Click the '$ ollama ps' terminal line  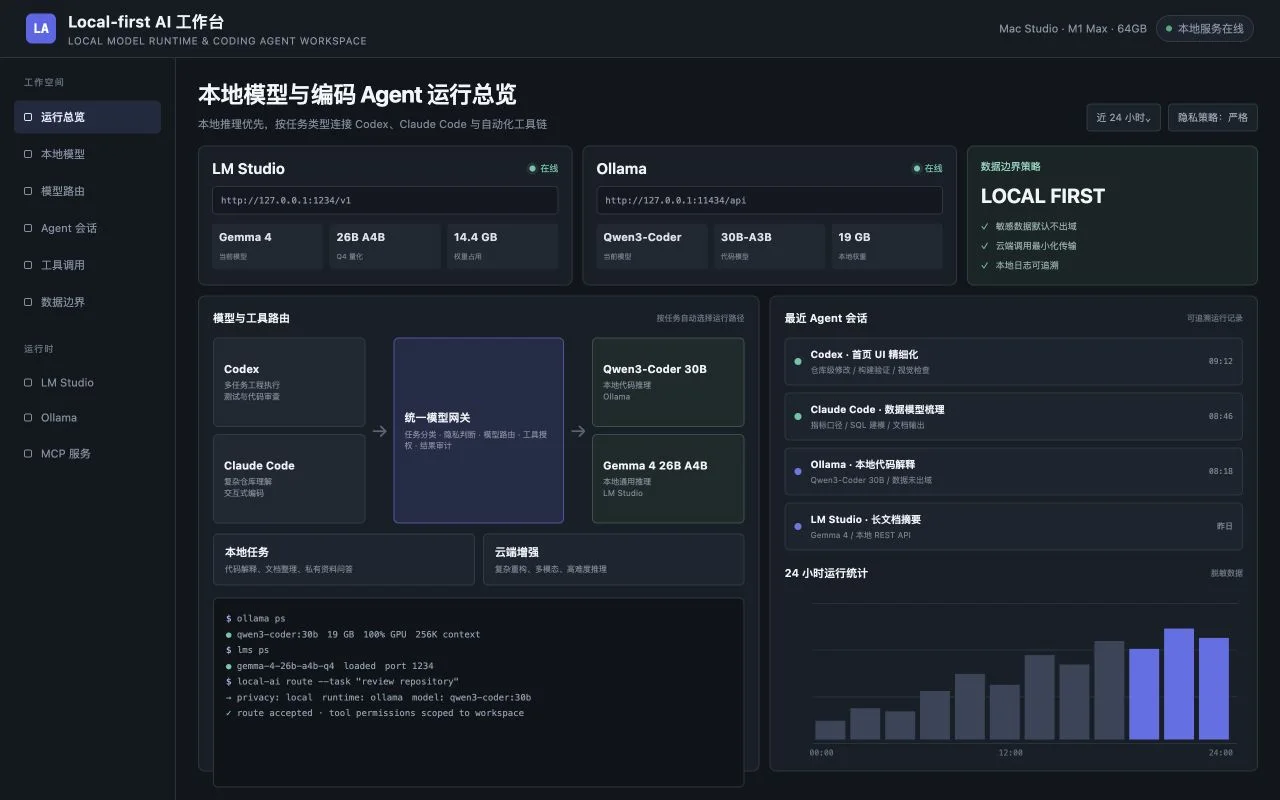tap(255, 619)
